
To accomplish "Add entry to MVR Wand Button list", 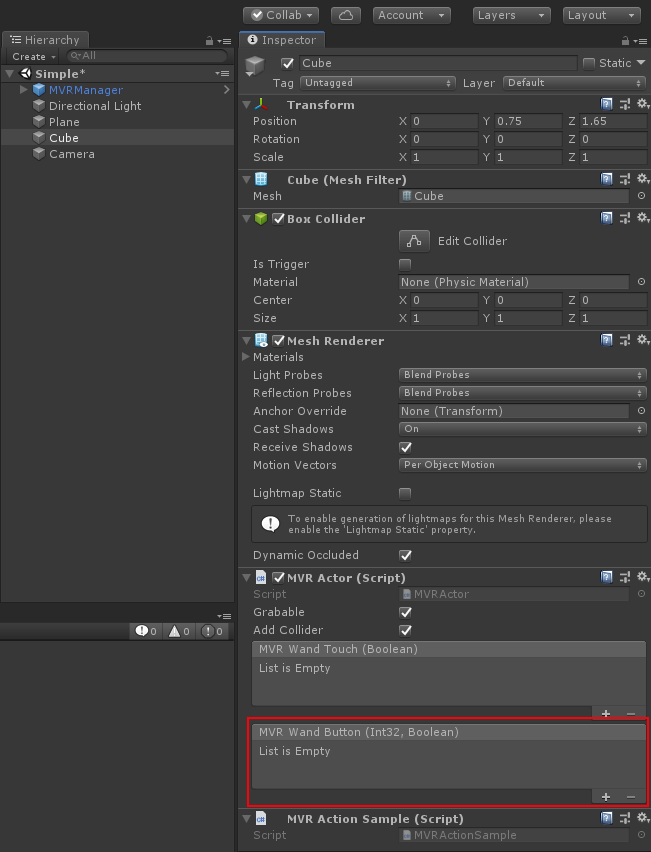I will click(x=606, y=797).
